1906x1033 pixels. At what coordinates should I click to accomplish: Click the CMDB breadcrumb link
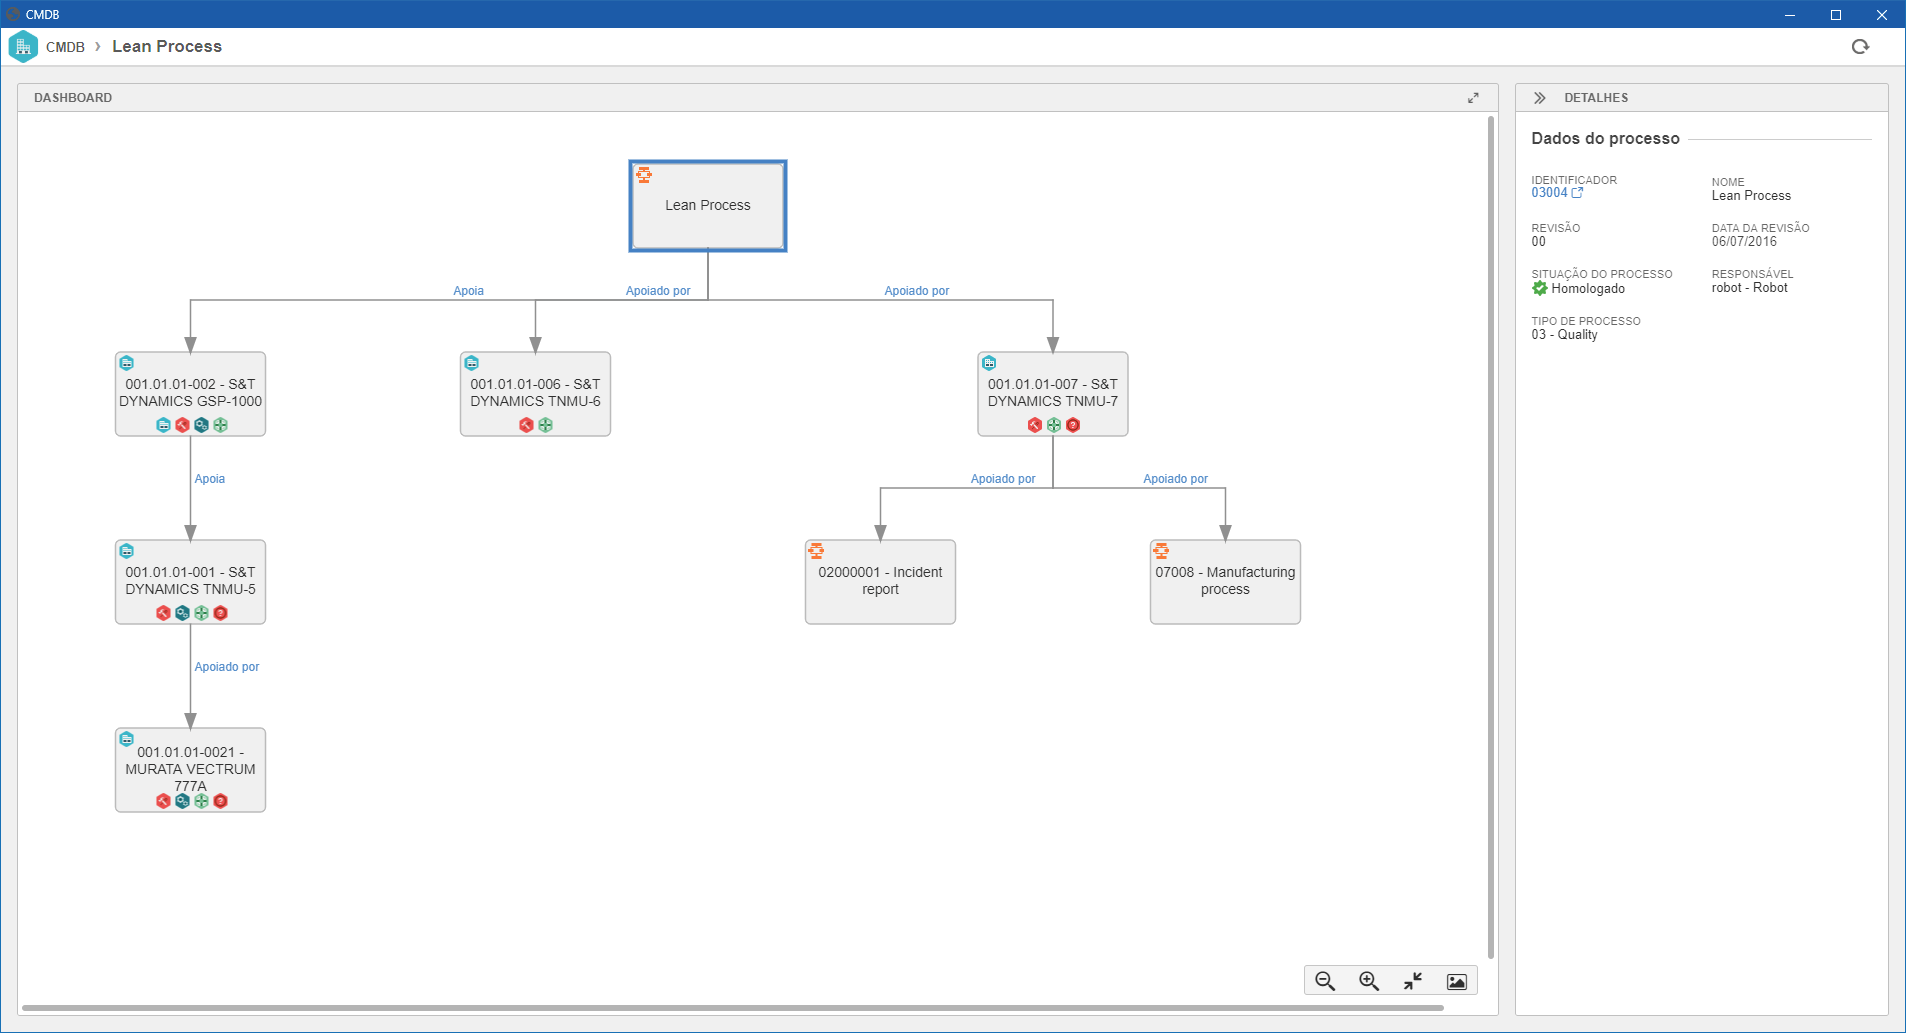tap(65, 47)
